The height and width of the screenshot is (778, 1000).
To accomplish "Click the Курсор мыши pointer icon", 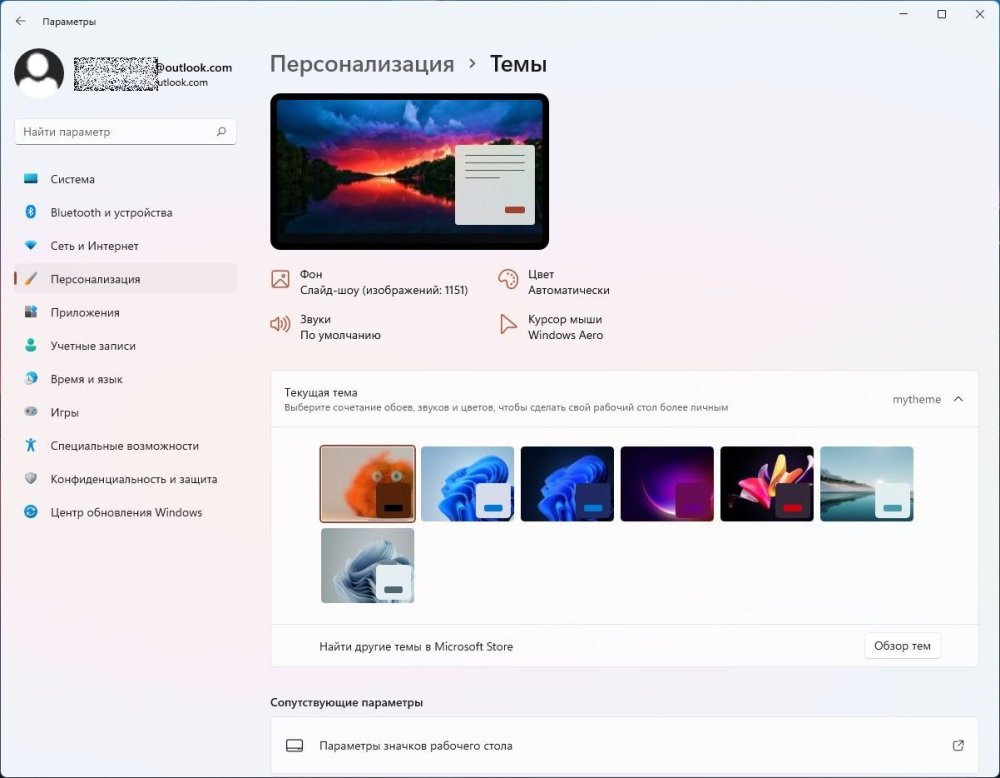I will click(x=508, y=325).
